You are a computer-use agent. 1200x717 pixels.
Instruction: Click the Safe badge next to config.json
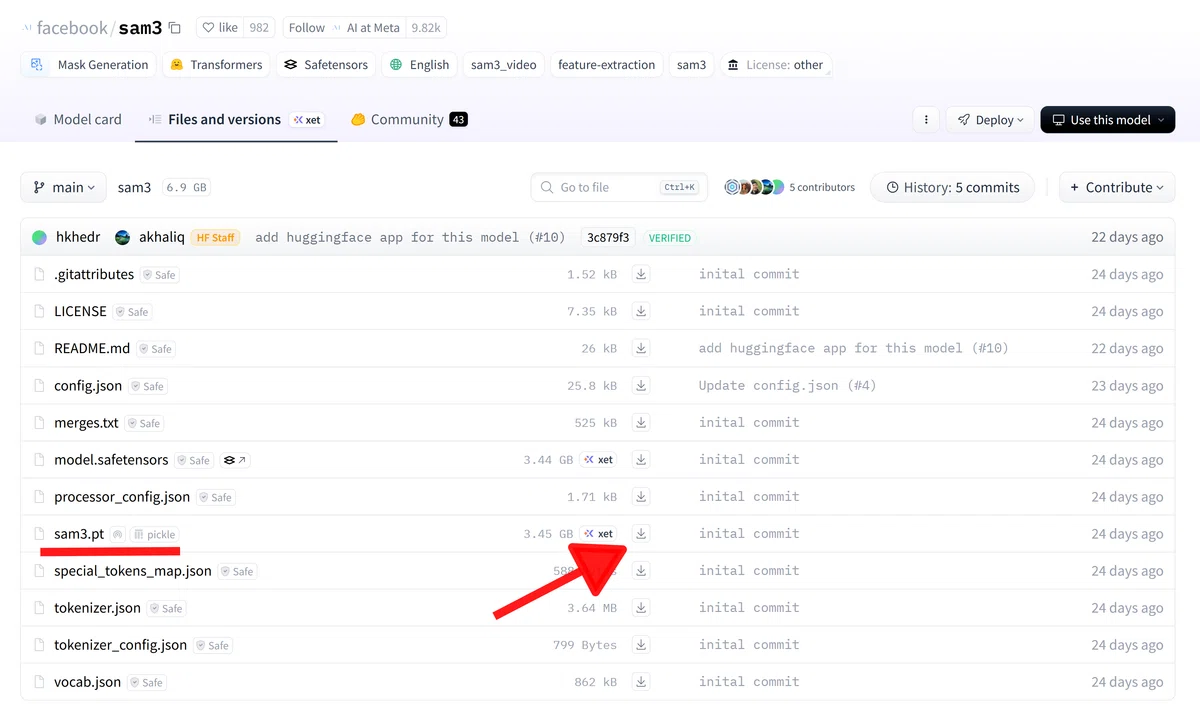(x=147, y=386)
